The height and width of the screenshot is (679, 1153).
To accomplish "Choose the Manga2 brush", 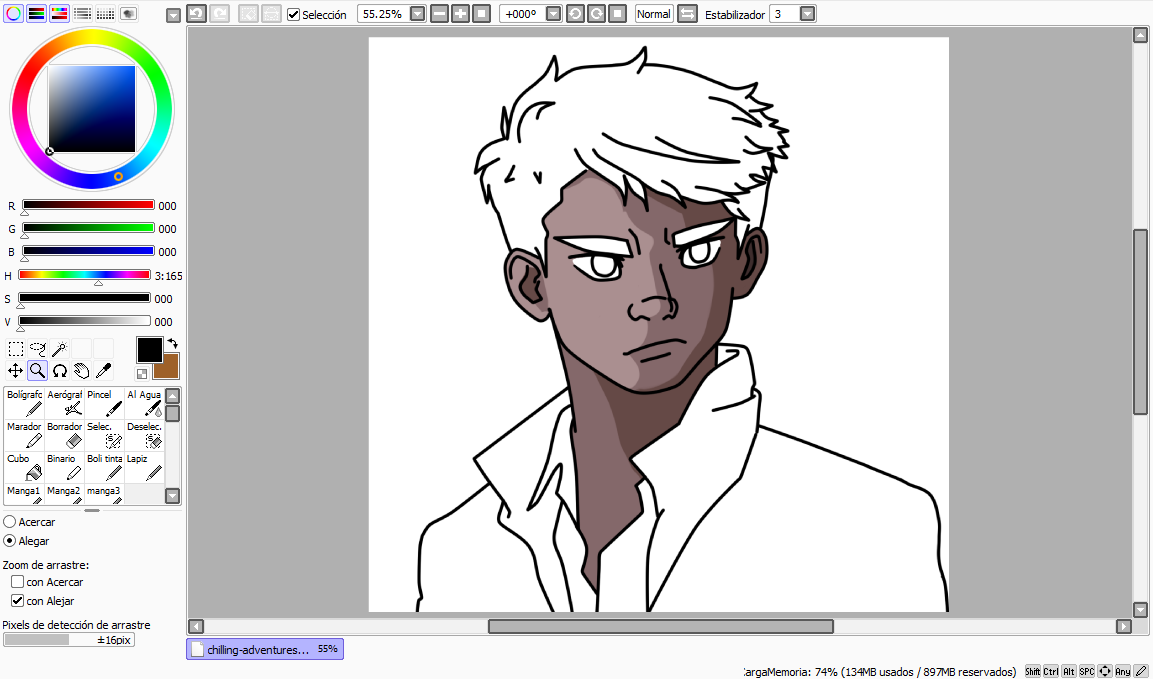I will (x=65, y=494).
